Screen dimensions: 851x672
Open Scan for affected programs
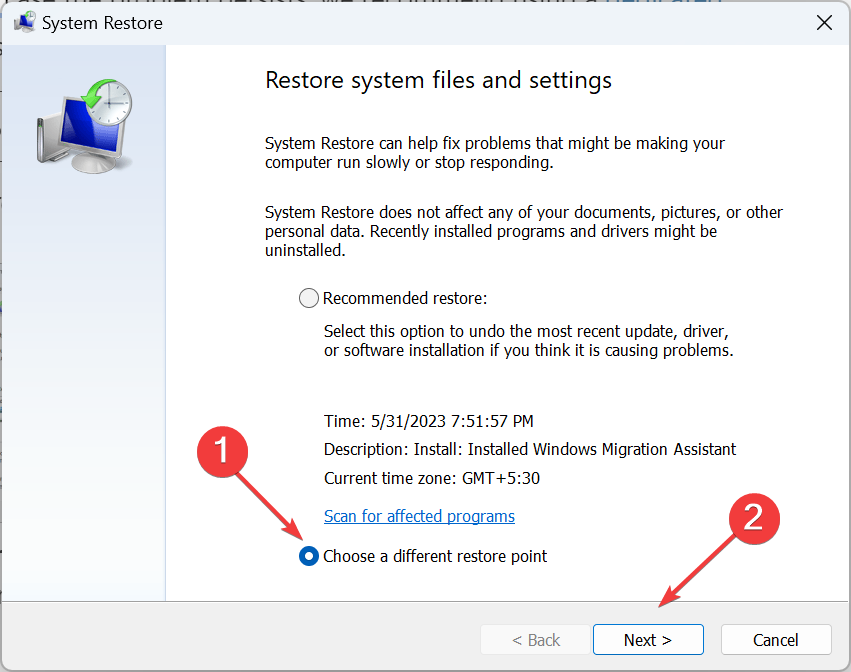[x=419, y=516]
